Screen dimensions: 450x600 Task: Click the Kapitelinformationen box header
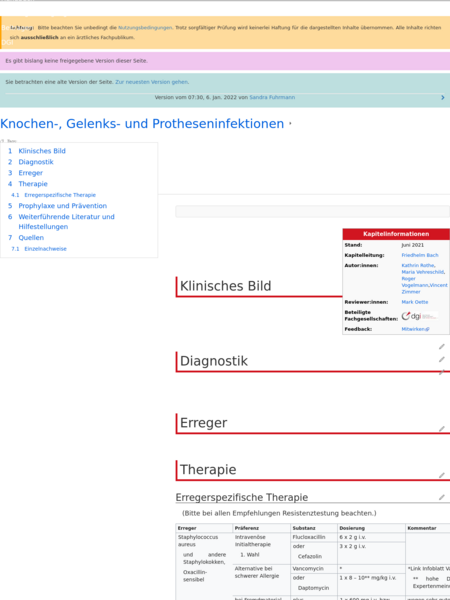click(x=396, y=234)
